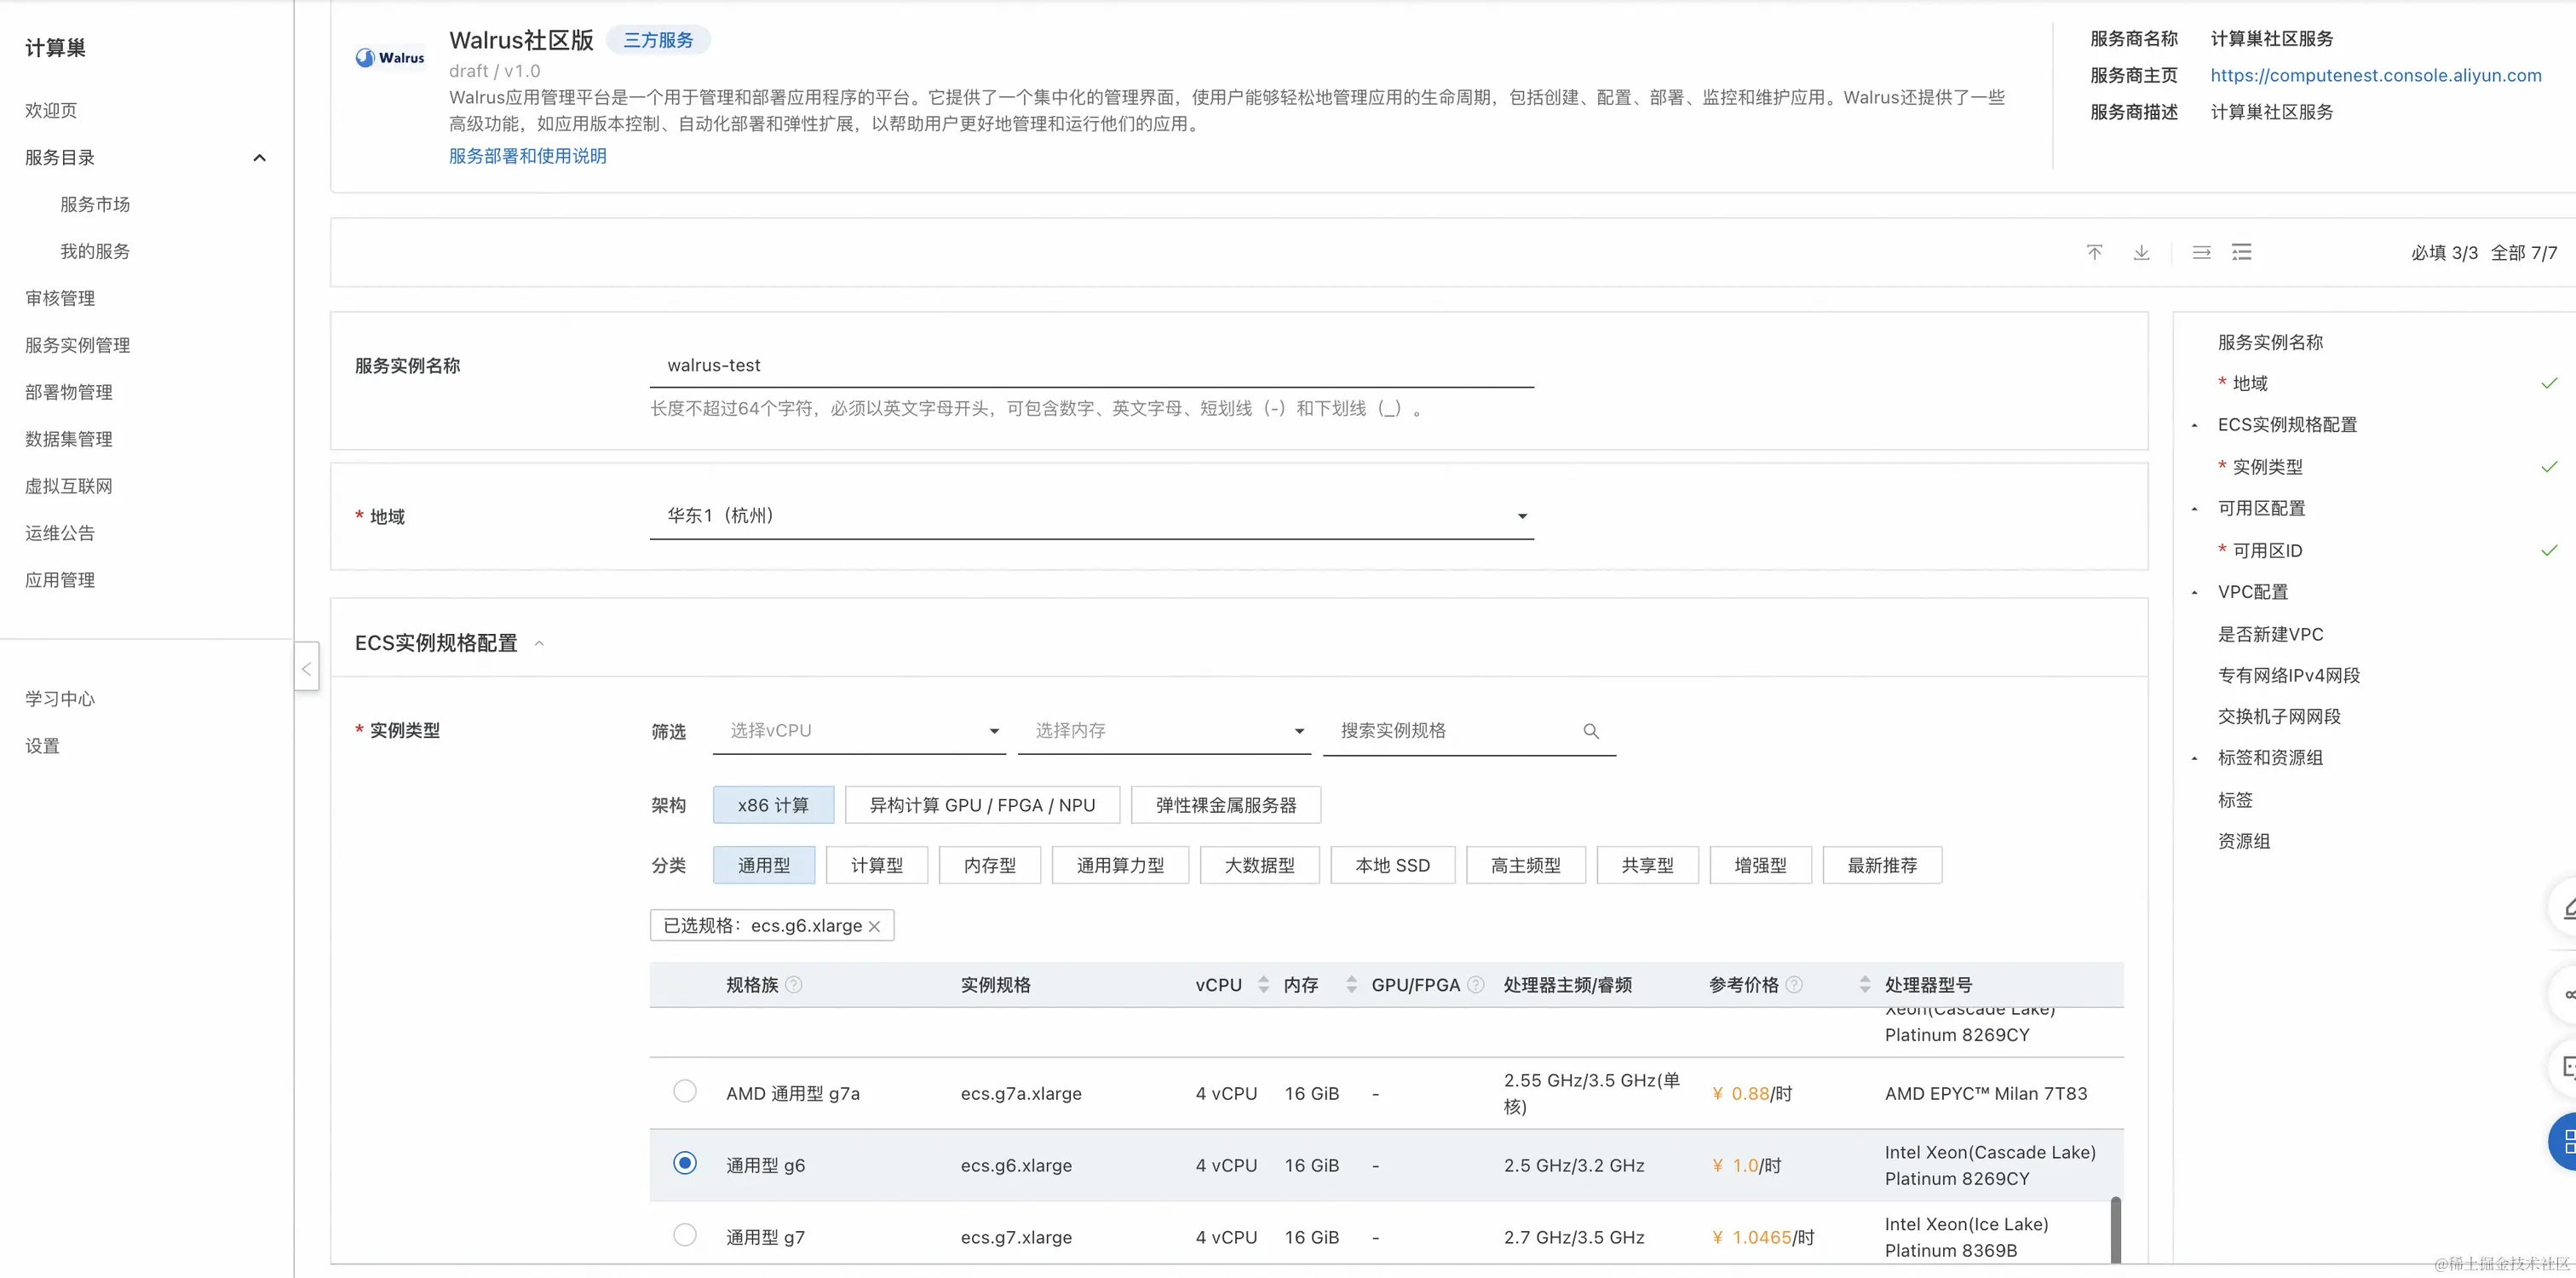
Task: Open the 服务部署和使用说明 link
Action: pos(527,156)
